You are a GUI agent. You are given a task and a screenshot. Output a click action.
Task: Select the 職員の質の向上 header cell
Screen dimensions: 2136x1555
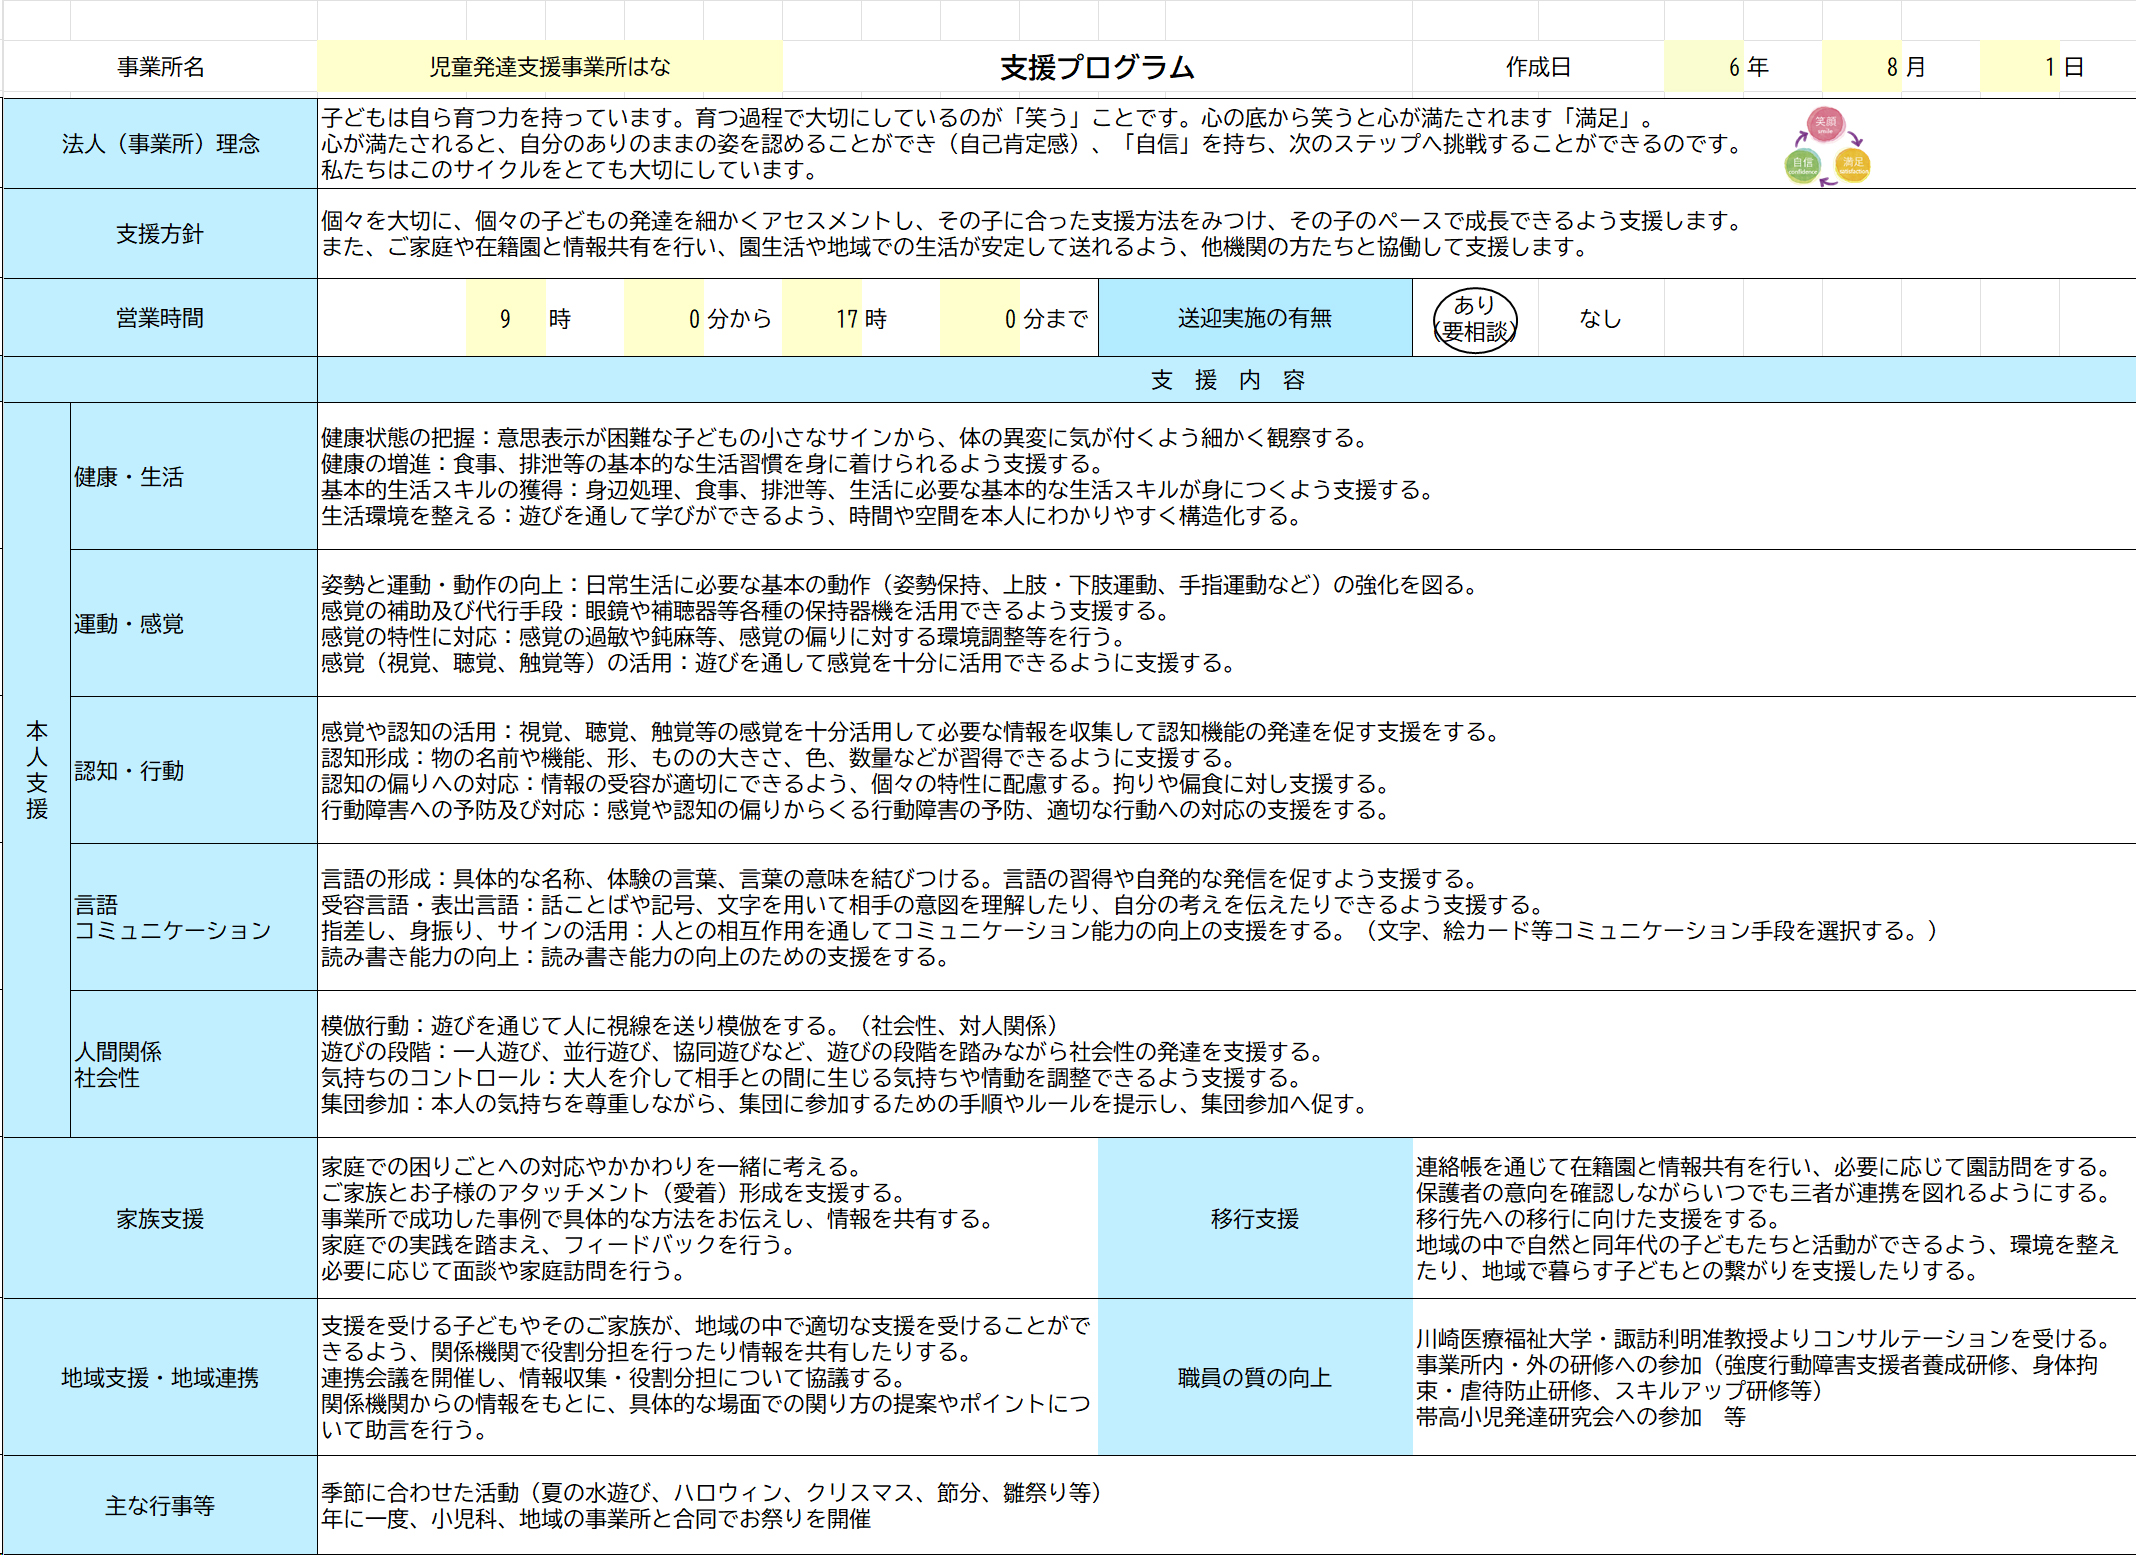(1255, 1378)
